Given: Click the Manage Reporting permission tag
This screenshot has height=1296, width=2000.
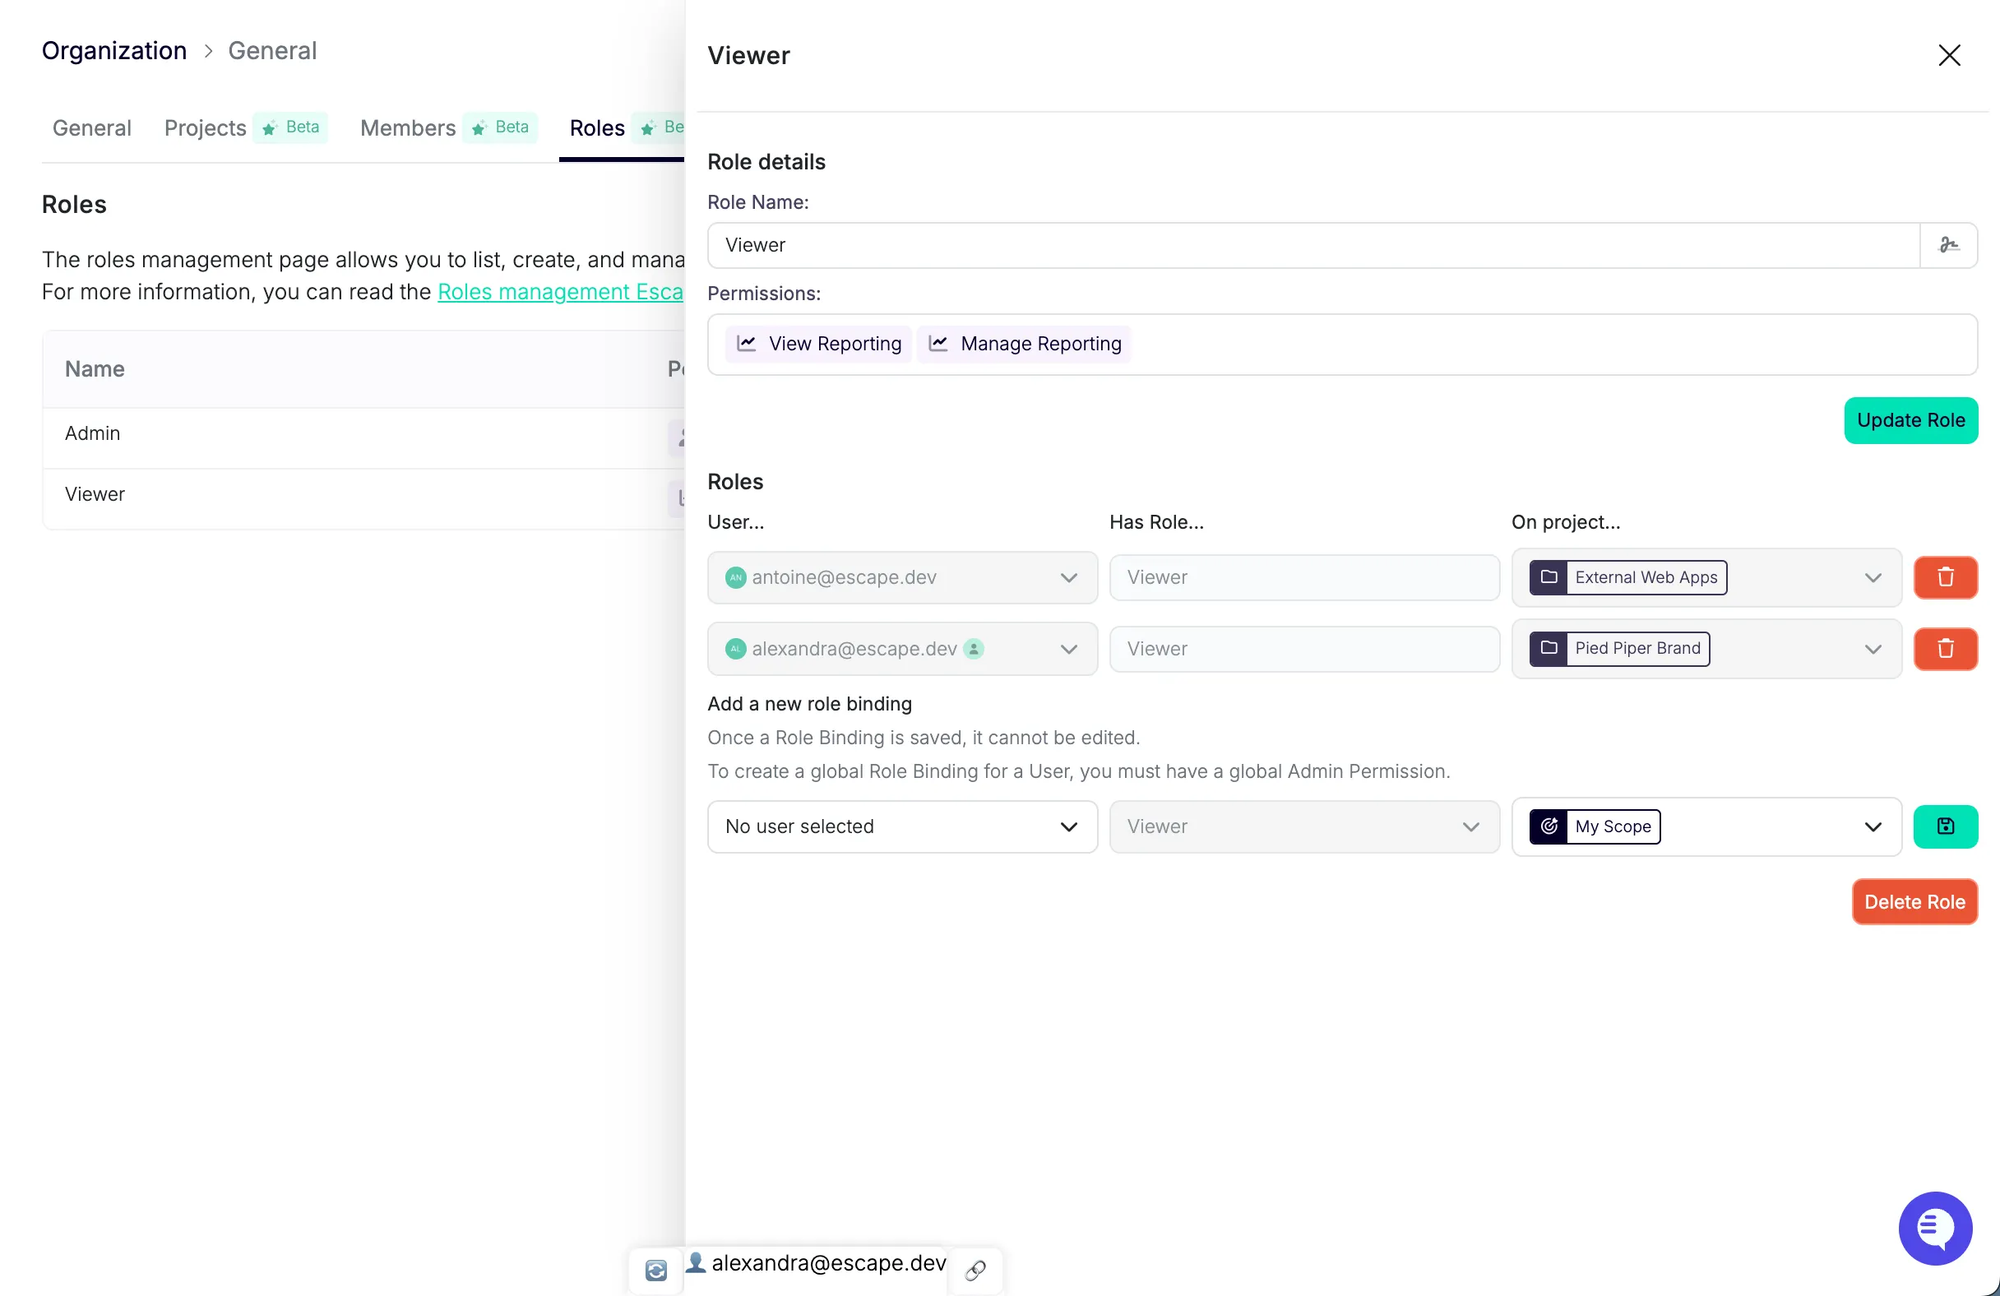Looking at the screenshot, I should (1024, 344).
